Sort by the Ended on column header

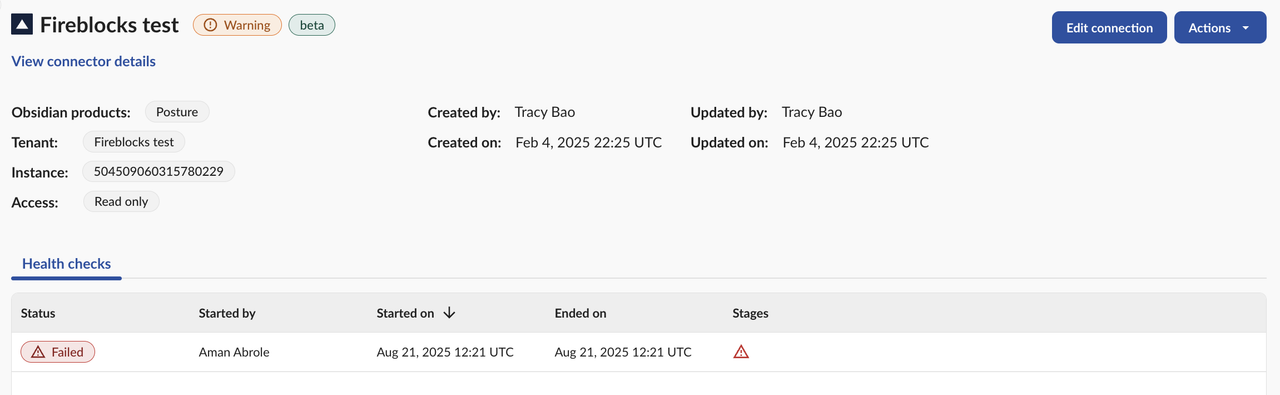580,313
